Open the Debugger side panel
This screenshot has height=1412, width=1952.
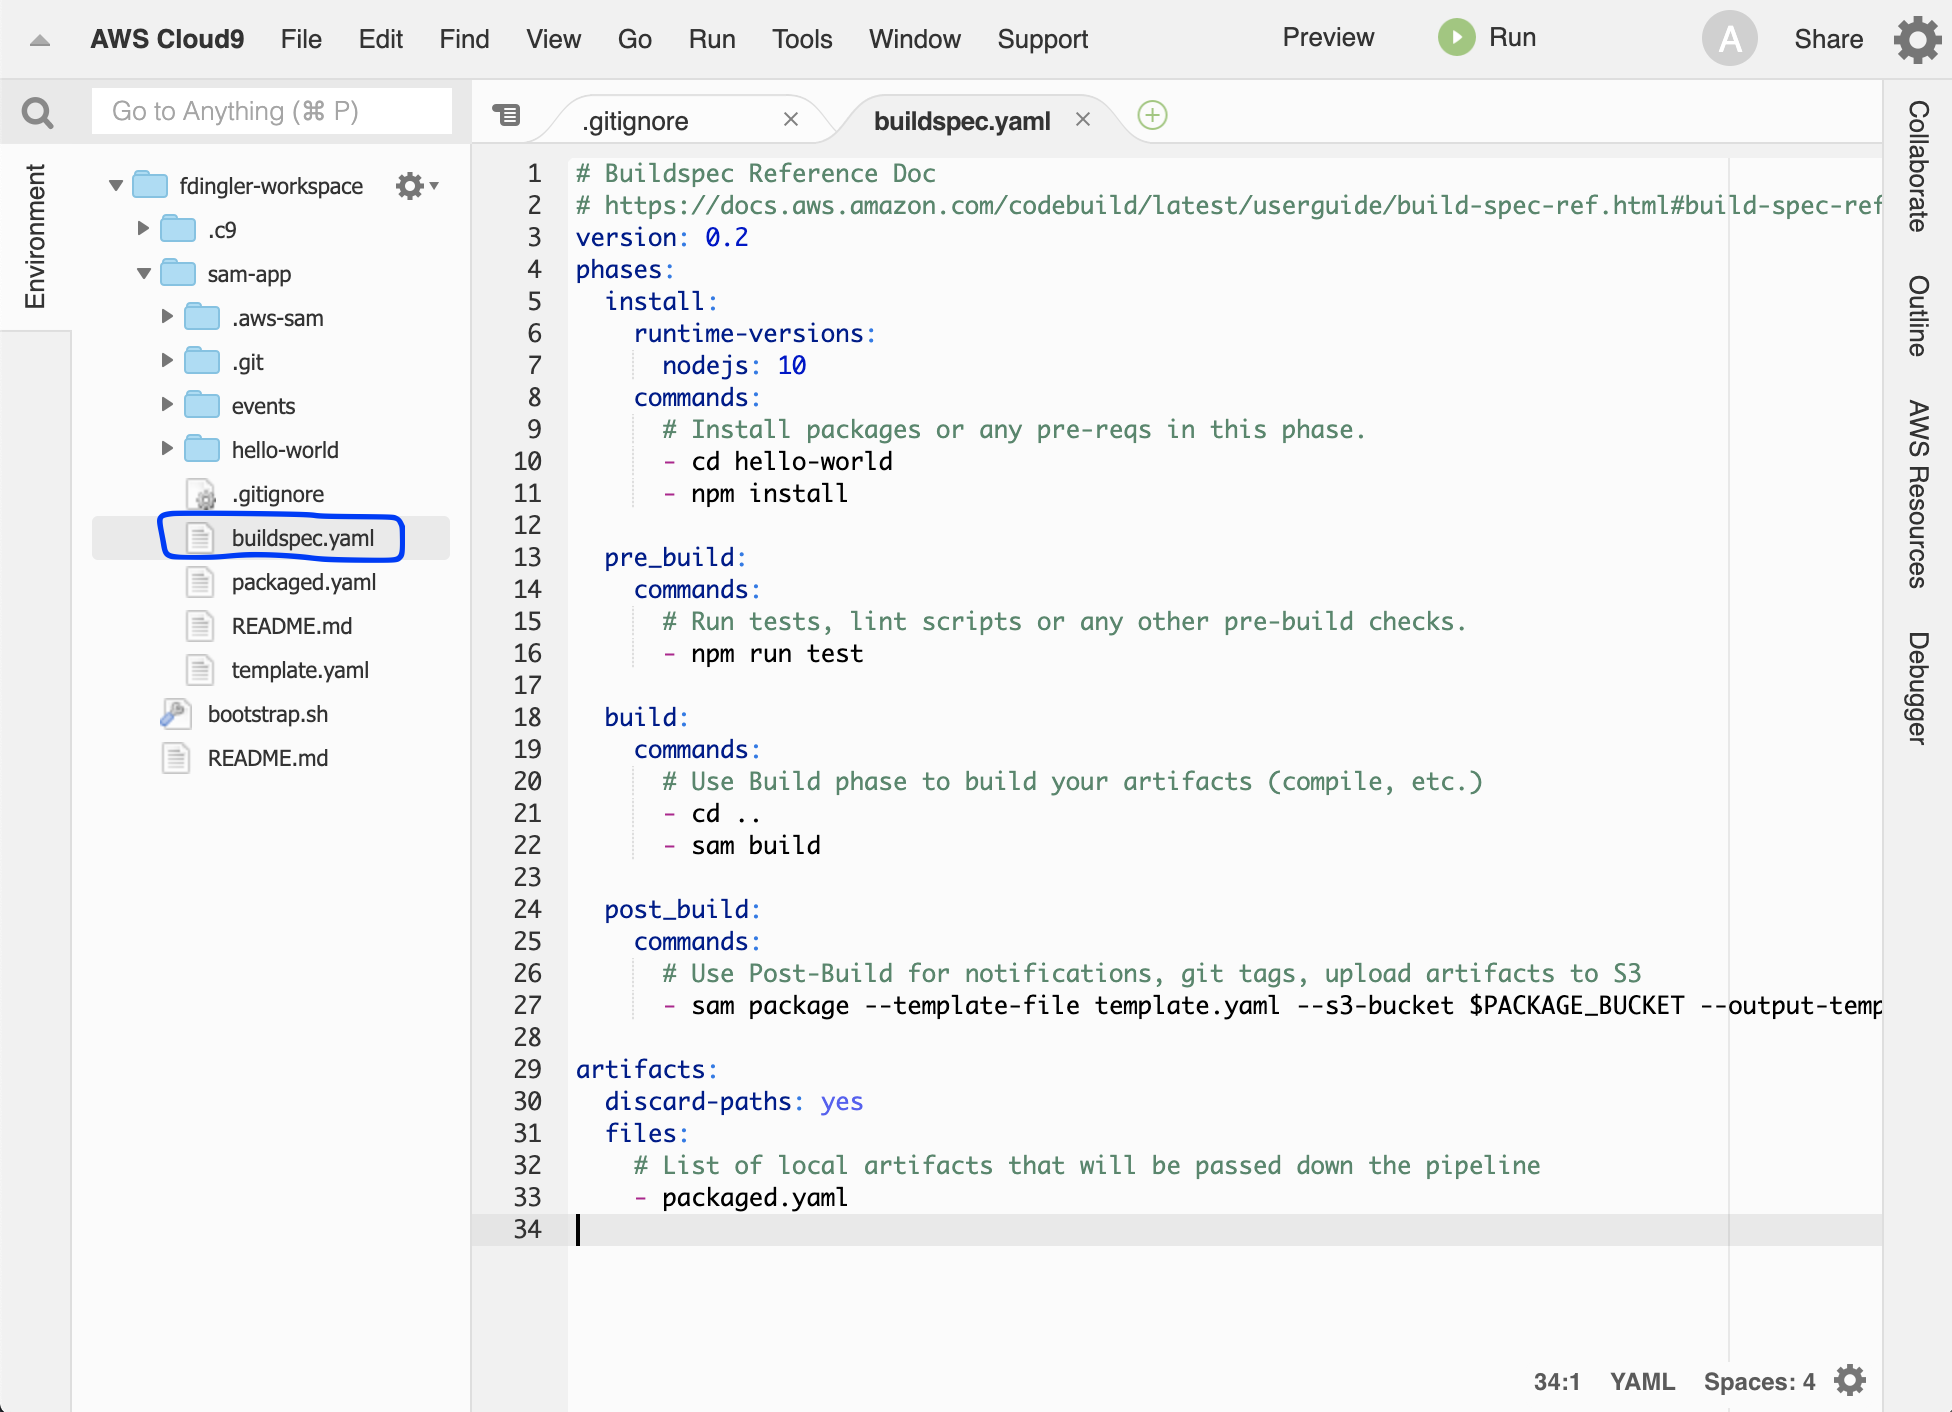coord(1917,688)
